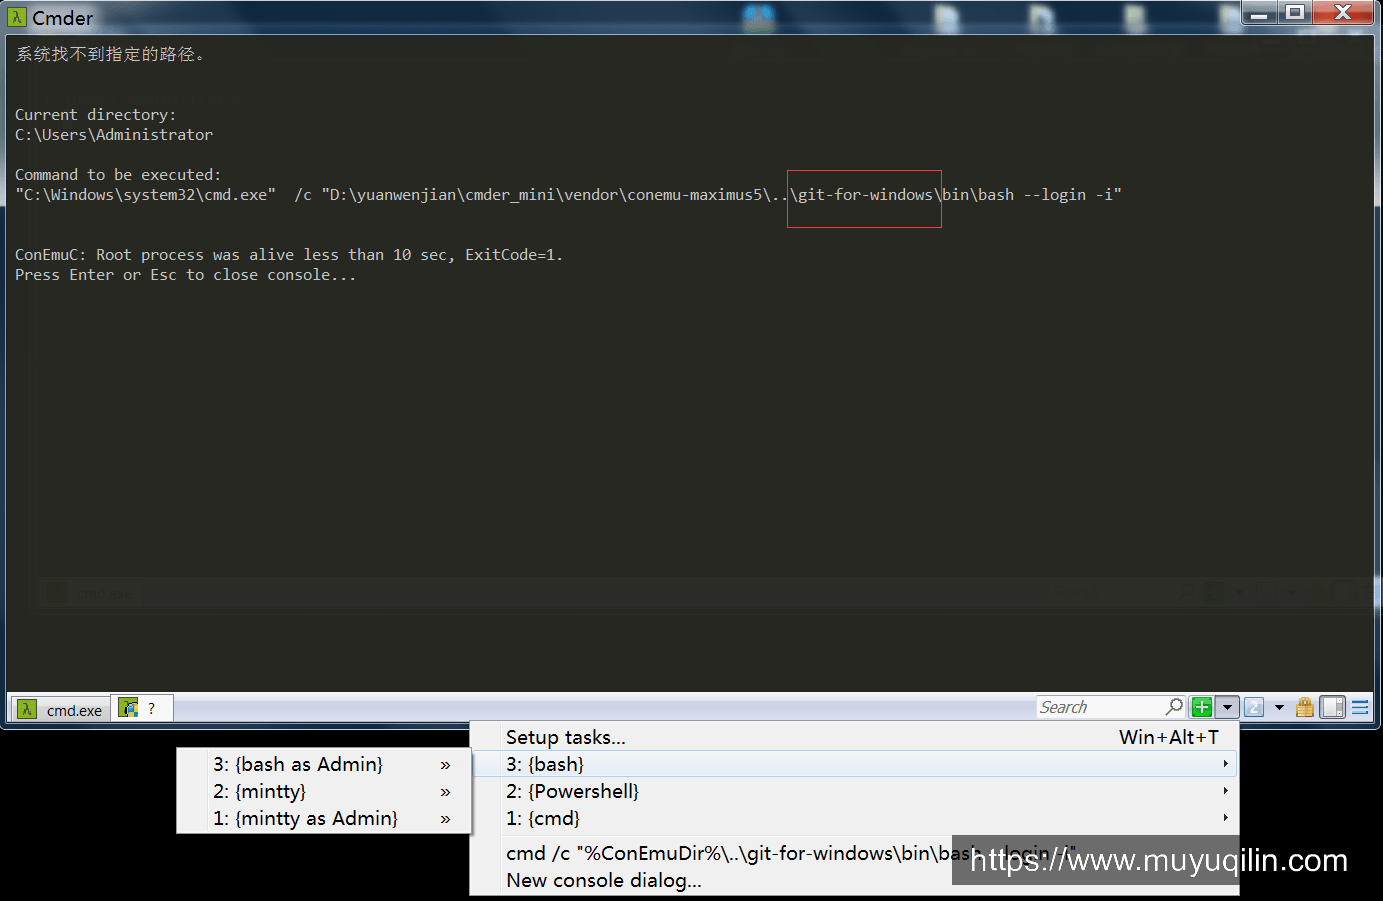Click the 'Current directory:' label
Screen dimensions: 1383x901
(95, 115)
